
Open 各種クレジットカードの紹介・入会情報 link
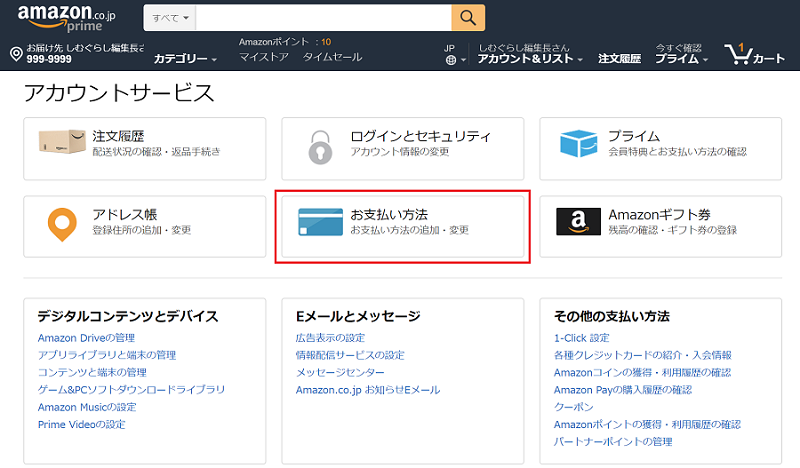pos(643,355)
